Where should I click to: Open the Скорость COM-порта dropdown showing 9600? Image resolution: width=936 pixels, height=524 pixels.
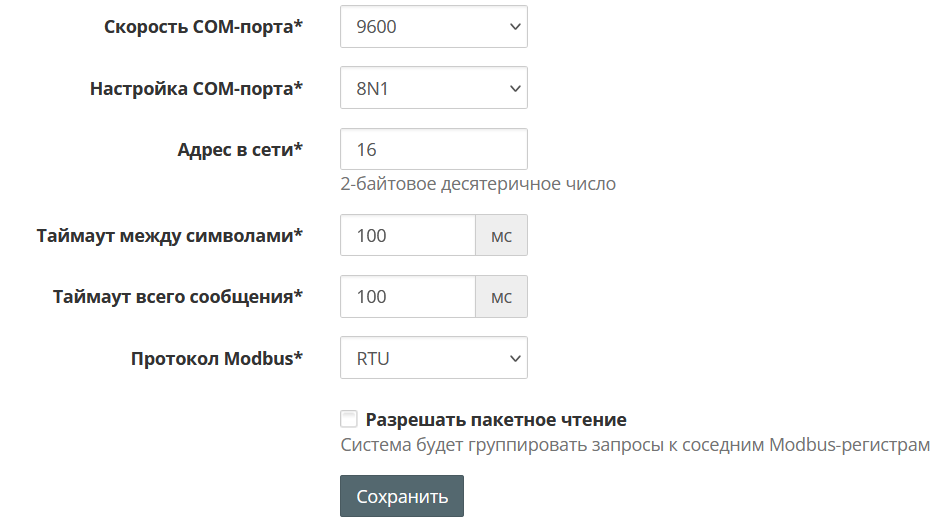pyautogui.click(x=432, y=27)
